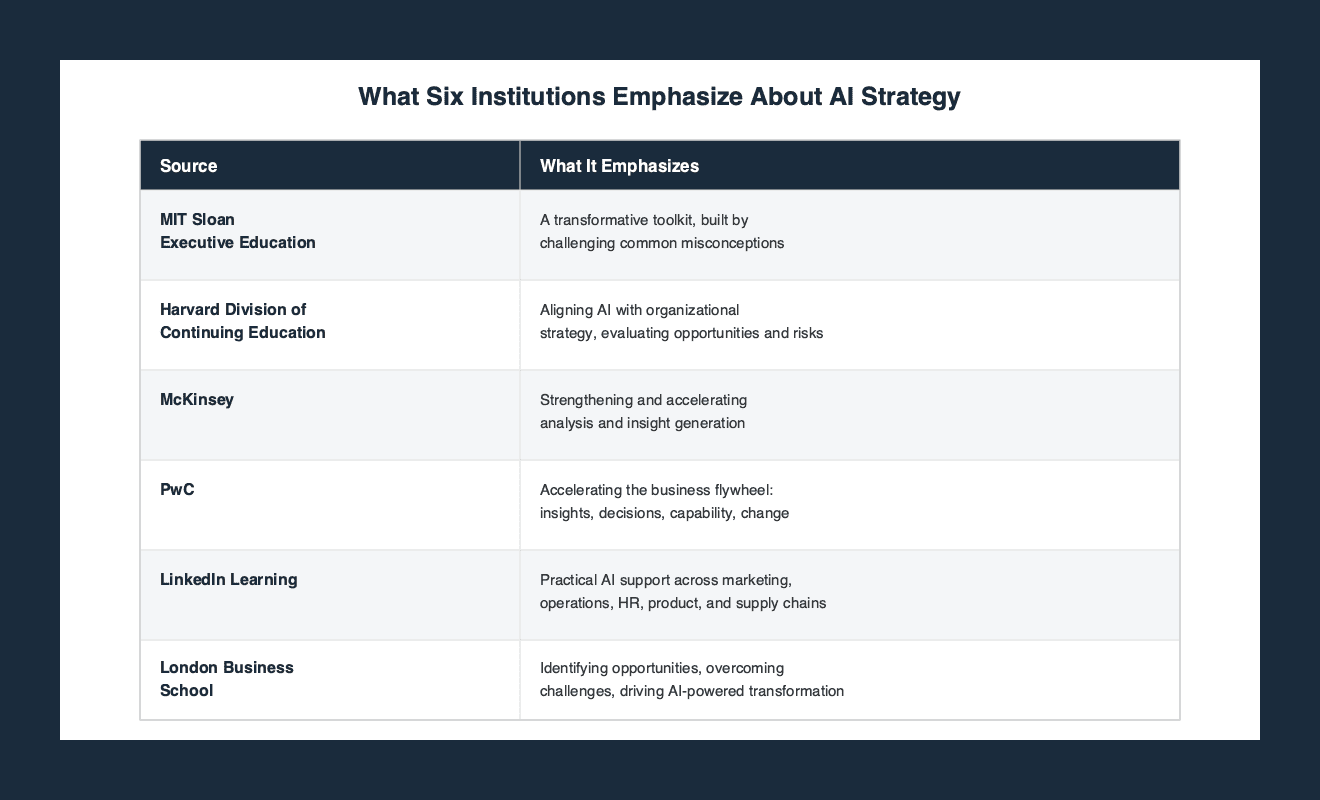Click the 'What It Emphasizes' column header
Screen dimensions: 1320x800
[849, 165]
